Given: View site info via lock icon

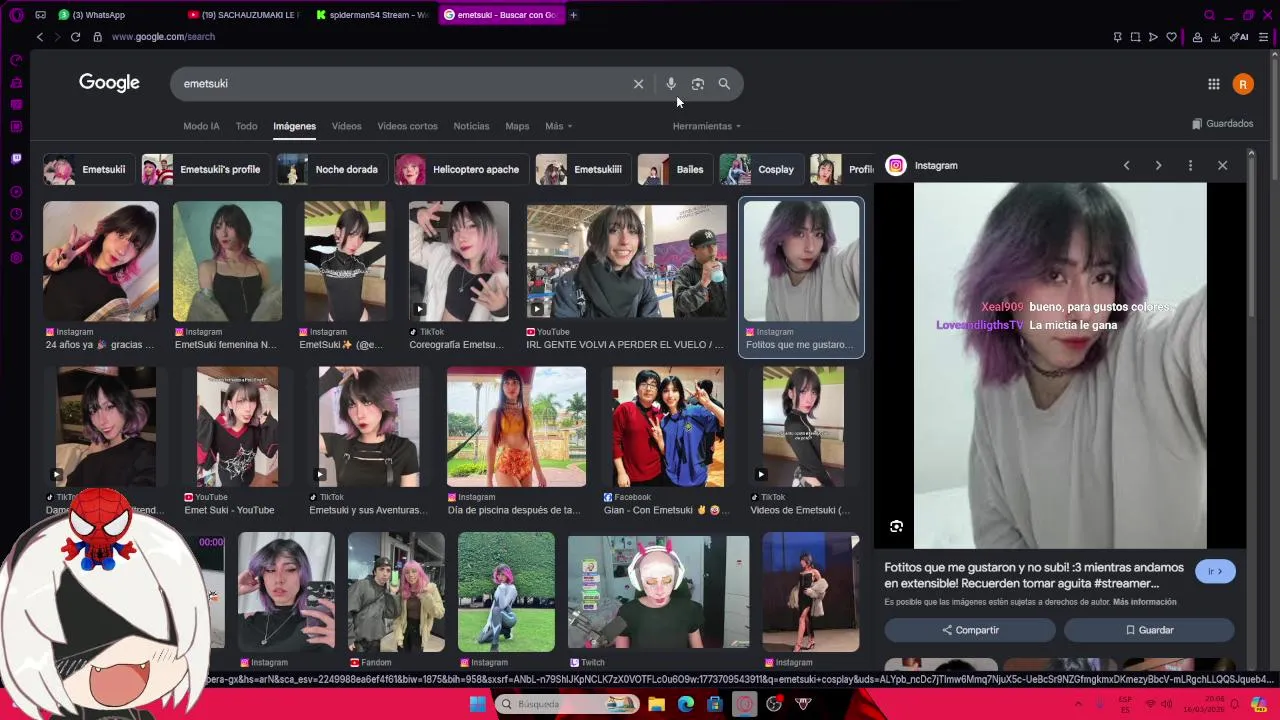Looking at the screenshot, I should 97,37.
